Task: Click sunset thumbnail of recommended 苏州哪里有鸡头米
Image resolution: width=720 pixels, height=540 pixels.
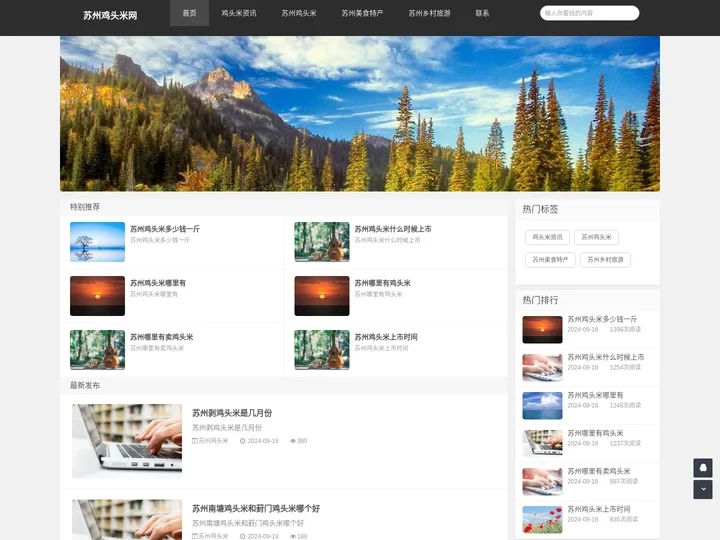Action: click(x=322, y=296)
